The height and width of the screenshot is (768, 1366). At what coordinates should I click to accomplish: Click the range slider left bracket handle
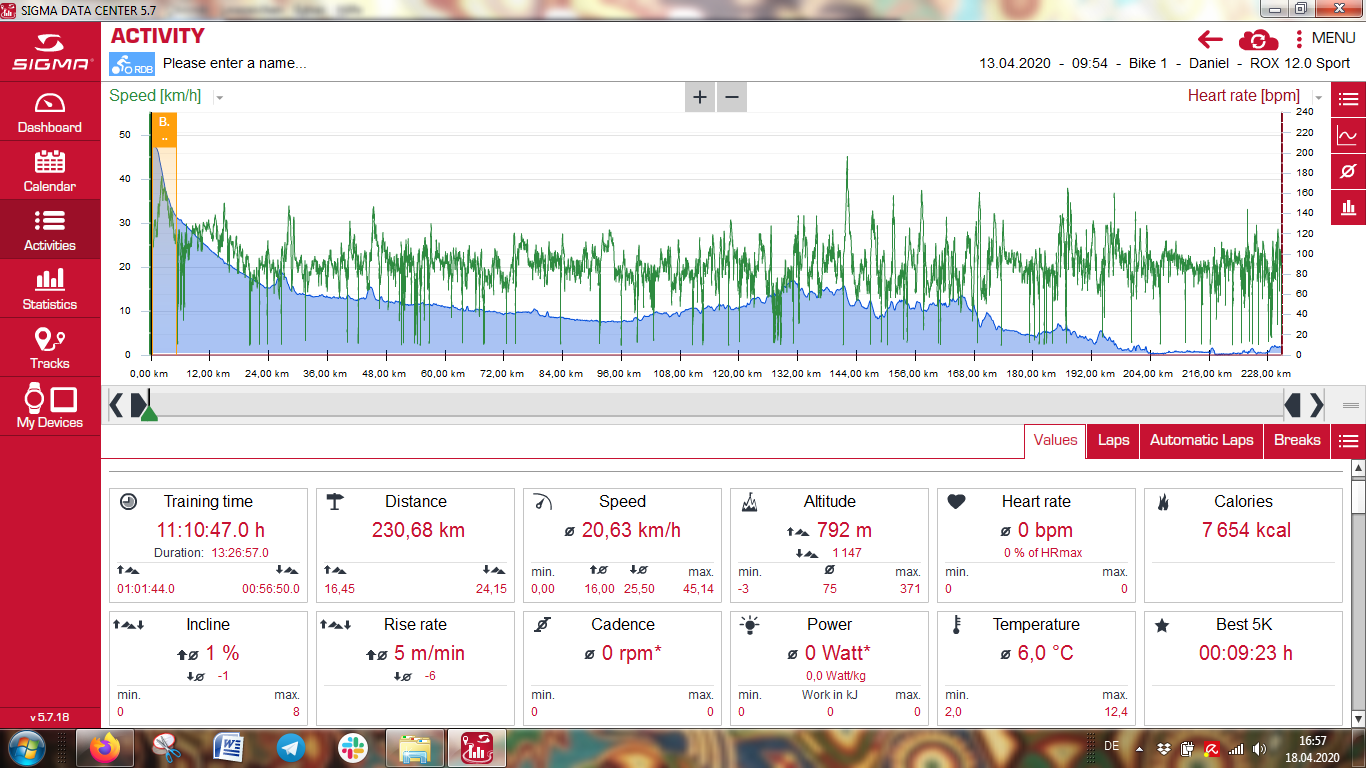pyautogui.click(x=116, y=405)
